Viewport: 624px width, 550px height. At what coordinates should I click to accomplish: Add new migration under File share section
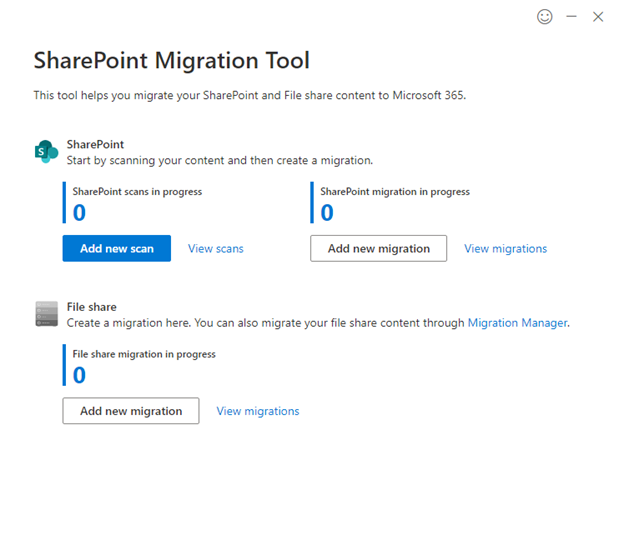pyautogui.click(x=131, y=411)
